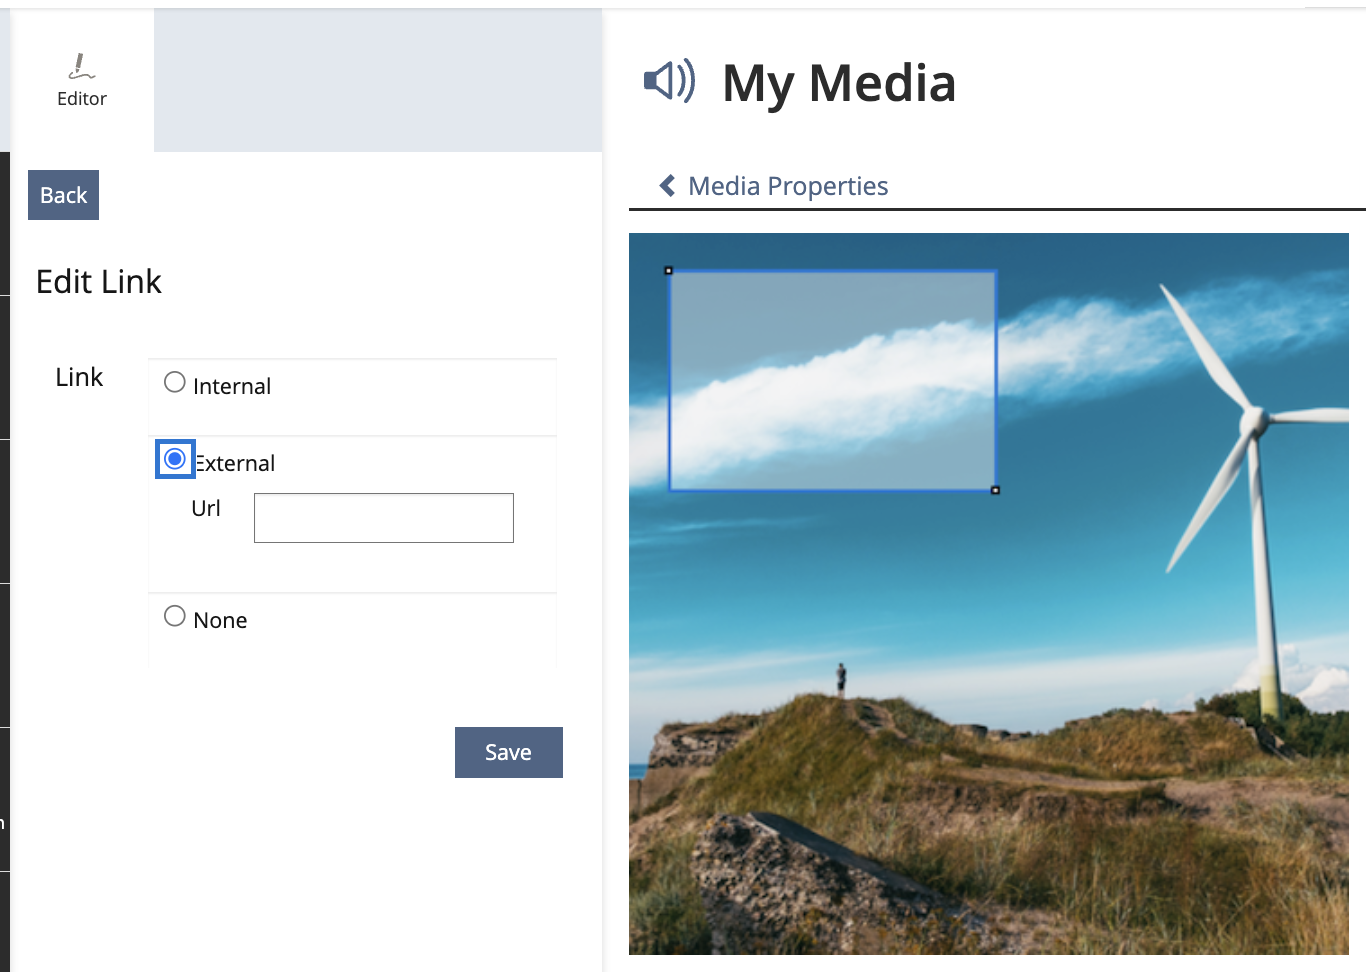Choose the None link radio button
Image resolution: width=1366 pixels, height=972 pixels.
[175, 616]
